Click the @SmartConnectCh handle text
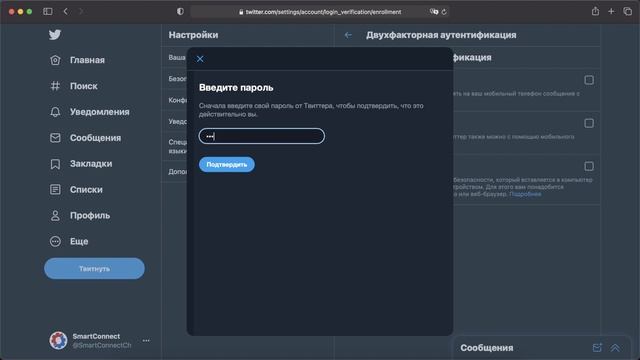 102,345
